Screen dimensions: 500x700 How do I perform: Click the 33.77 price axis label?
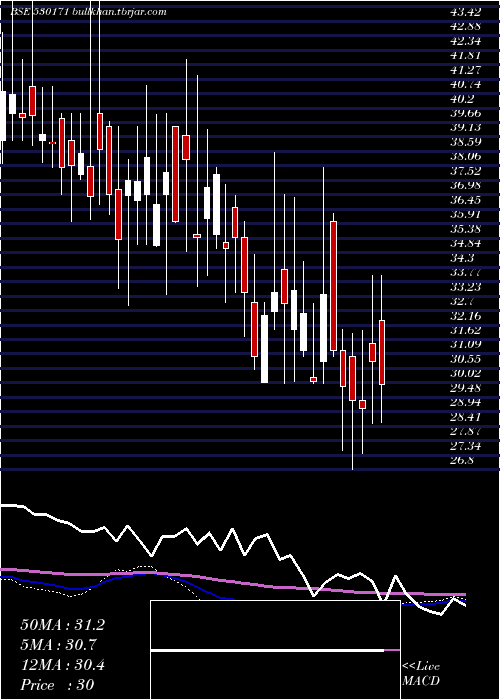(466, 272)
